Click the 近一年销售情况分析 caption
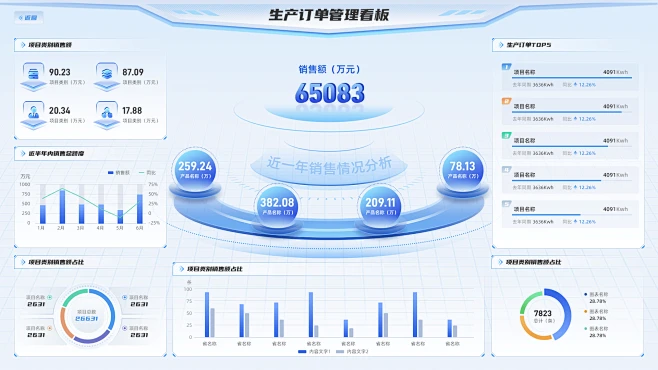This screenshot has height=370, width=658. [x=329, y=165]
